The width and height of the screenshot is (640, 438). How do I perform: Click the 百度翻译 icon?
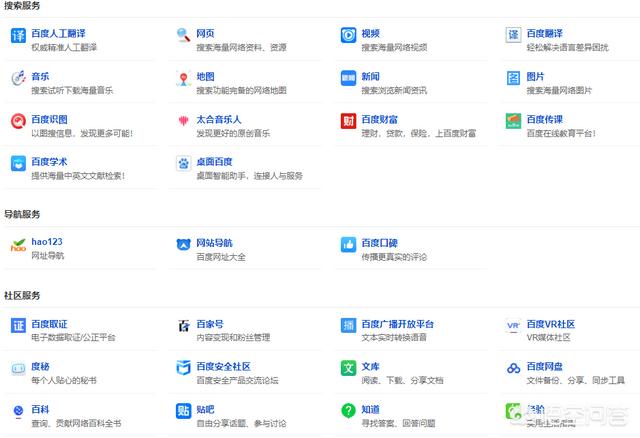coord(513,35)
